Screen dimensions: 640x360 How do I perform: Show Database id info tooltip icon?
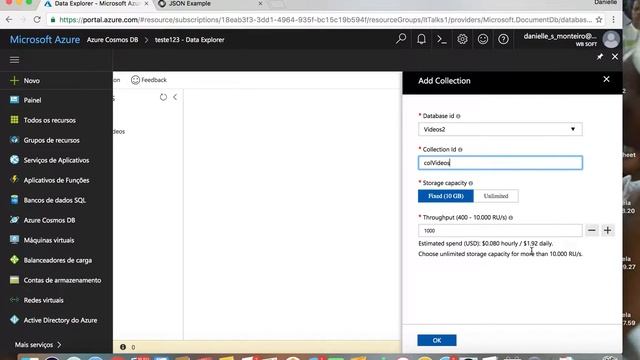458,116
